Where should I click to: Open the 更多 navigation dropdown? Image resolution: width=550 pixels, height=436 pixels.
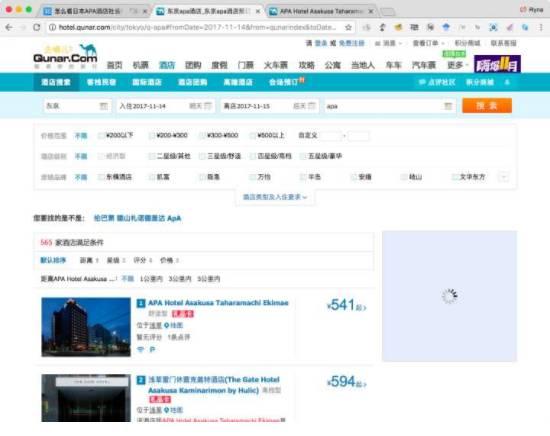(x=457, y=65)
